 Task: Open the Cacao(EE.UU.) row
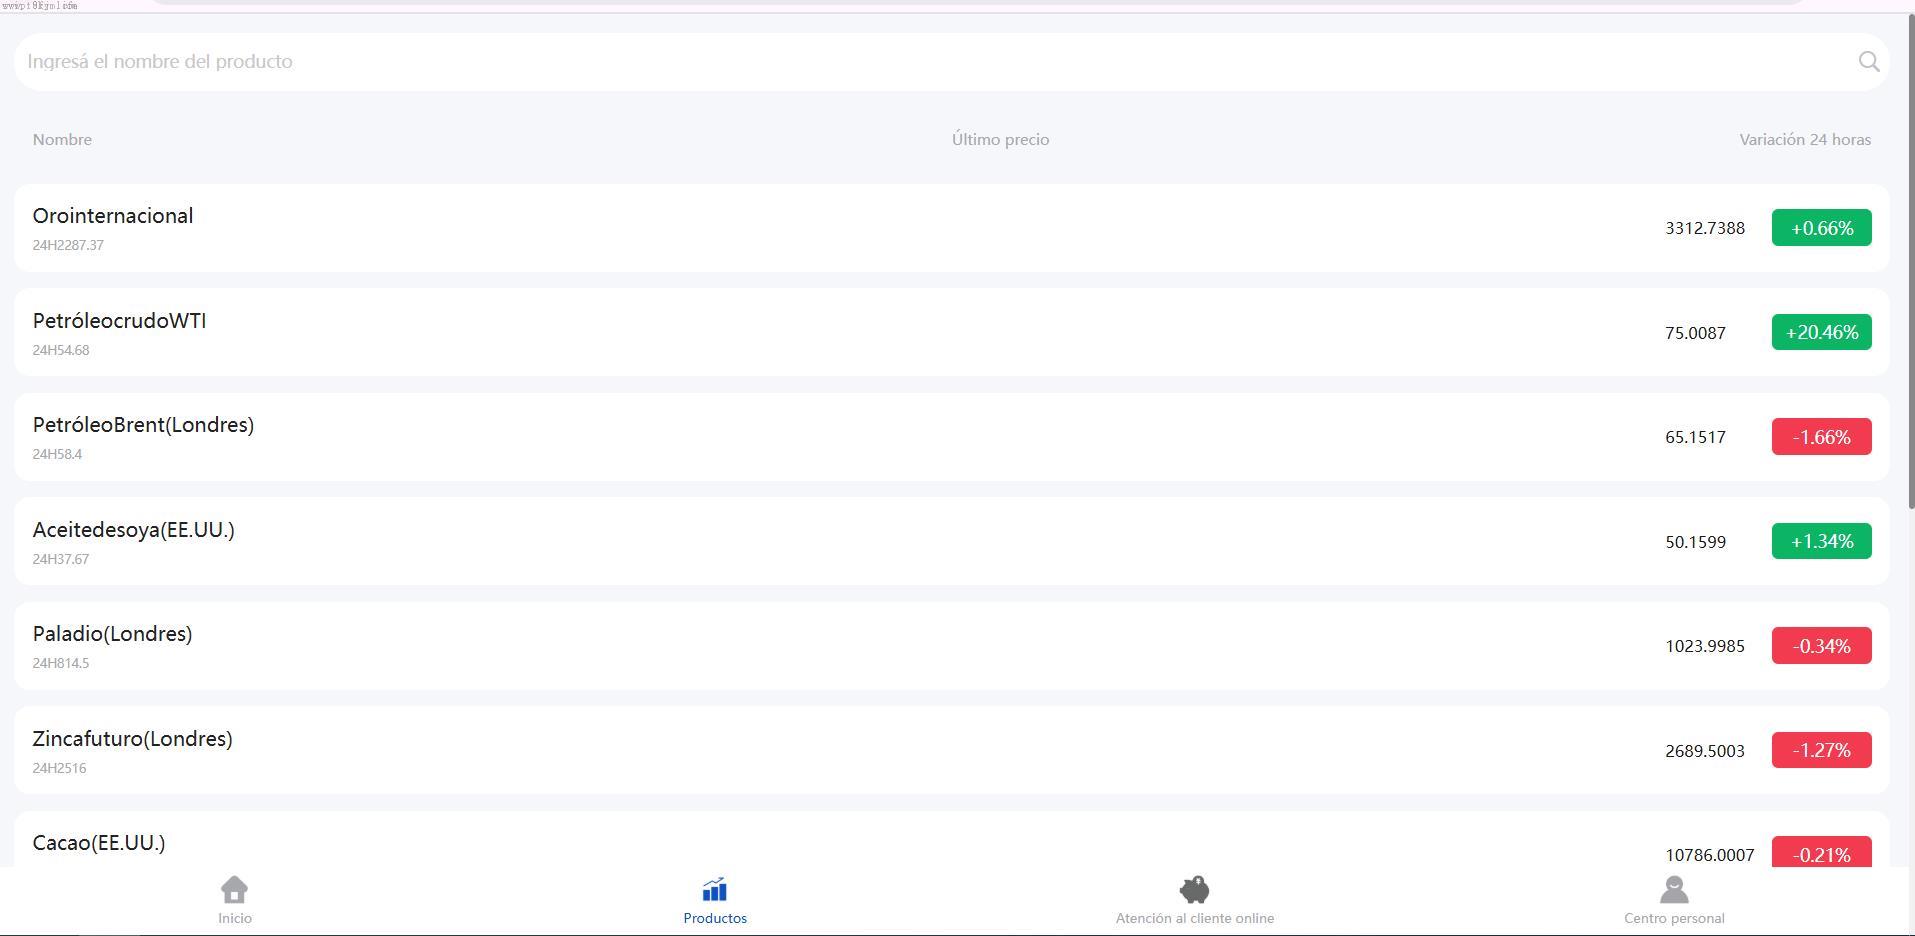99,843
